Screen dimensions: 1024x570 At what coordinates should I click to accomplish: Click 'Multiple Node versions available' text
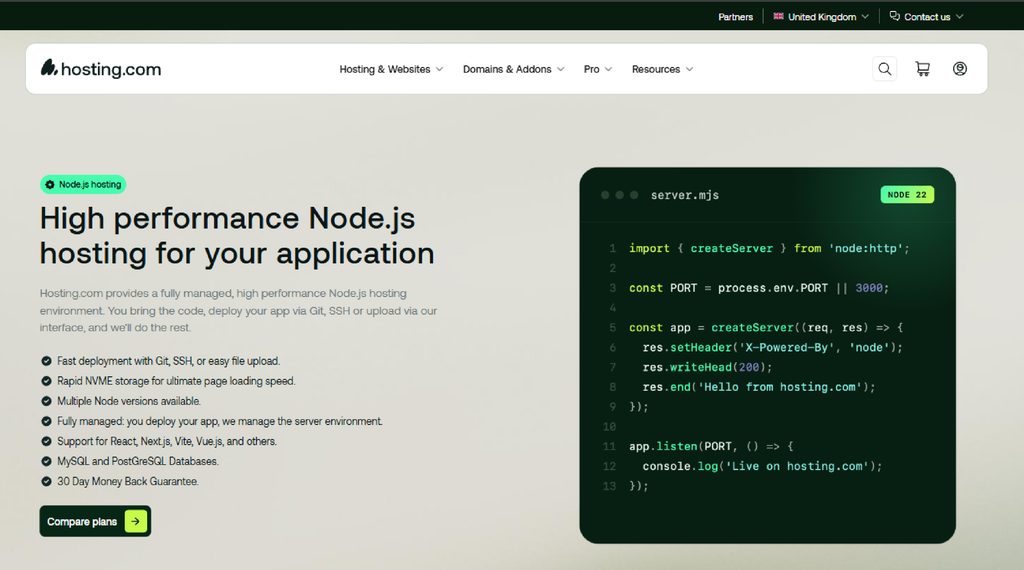[x=129, y=401]
